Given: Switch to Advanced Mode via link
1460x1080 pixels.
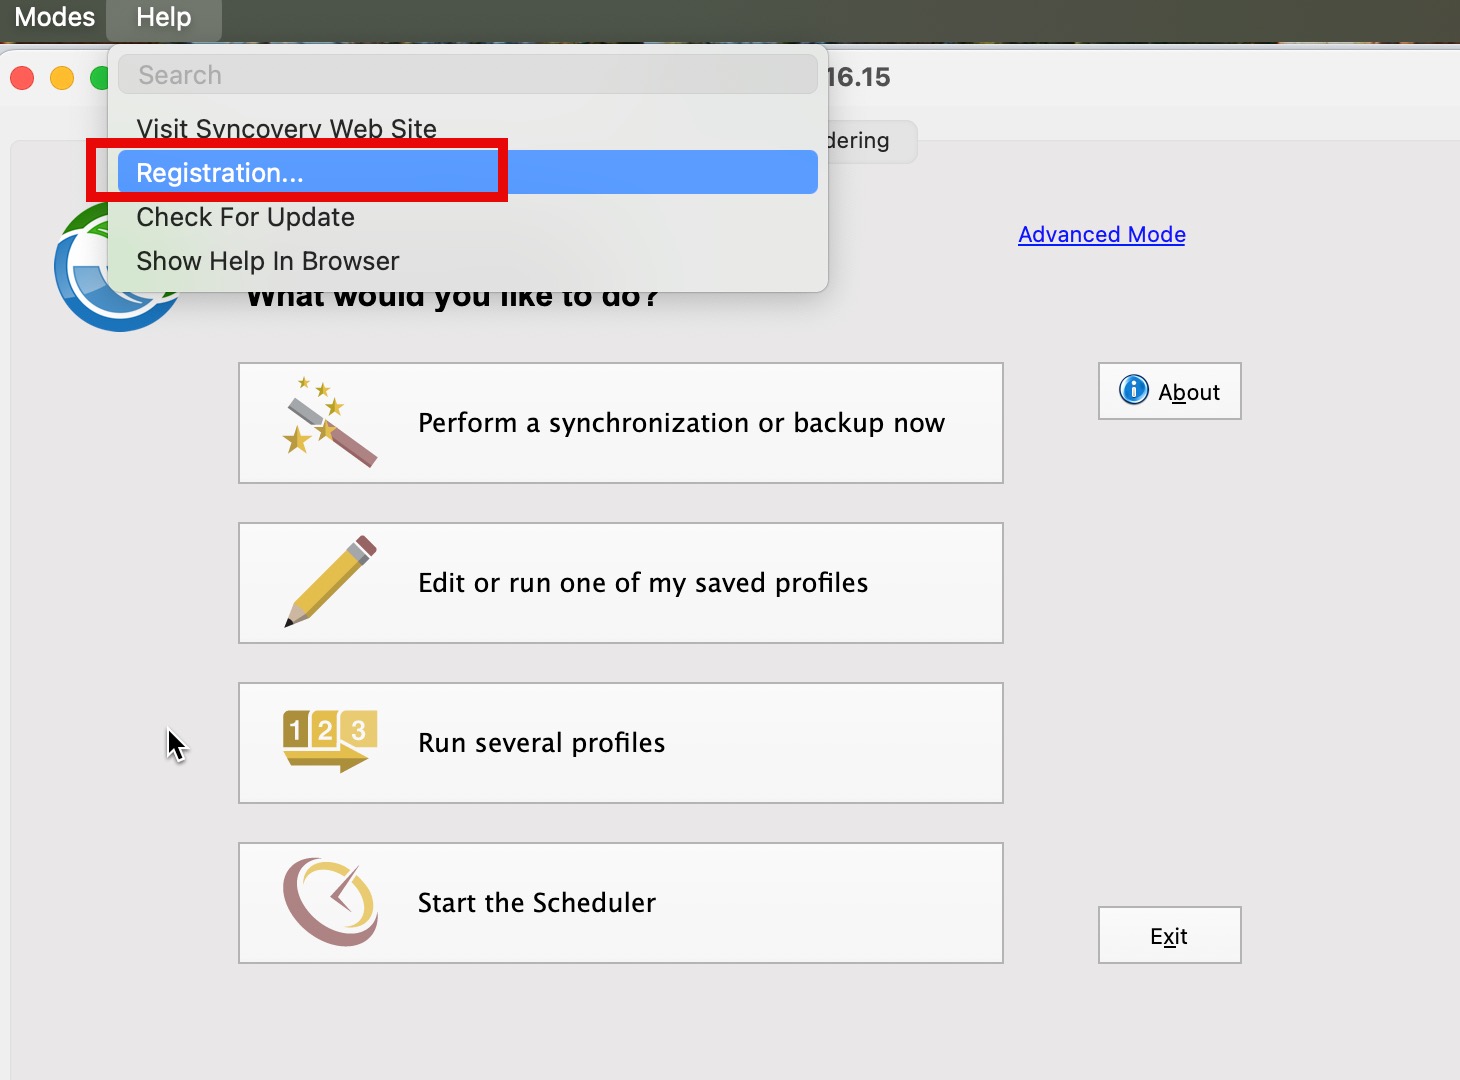Looking at the screenshot, I should point(1101,234).
